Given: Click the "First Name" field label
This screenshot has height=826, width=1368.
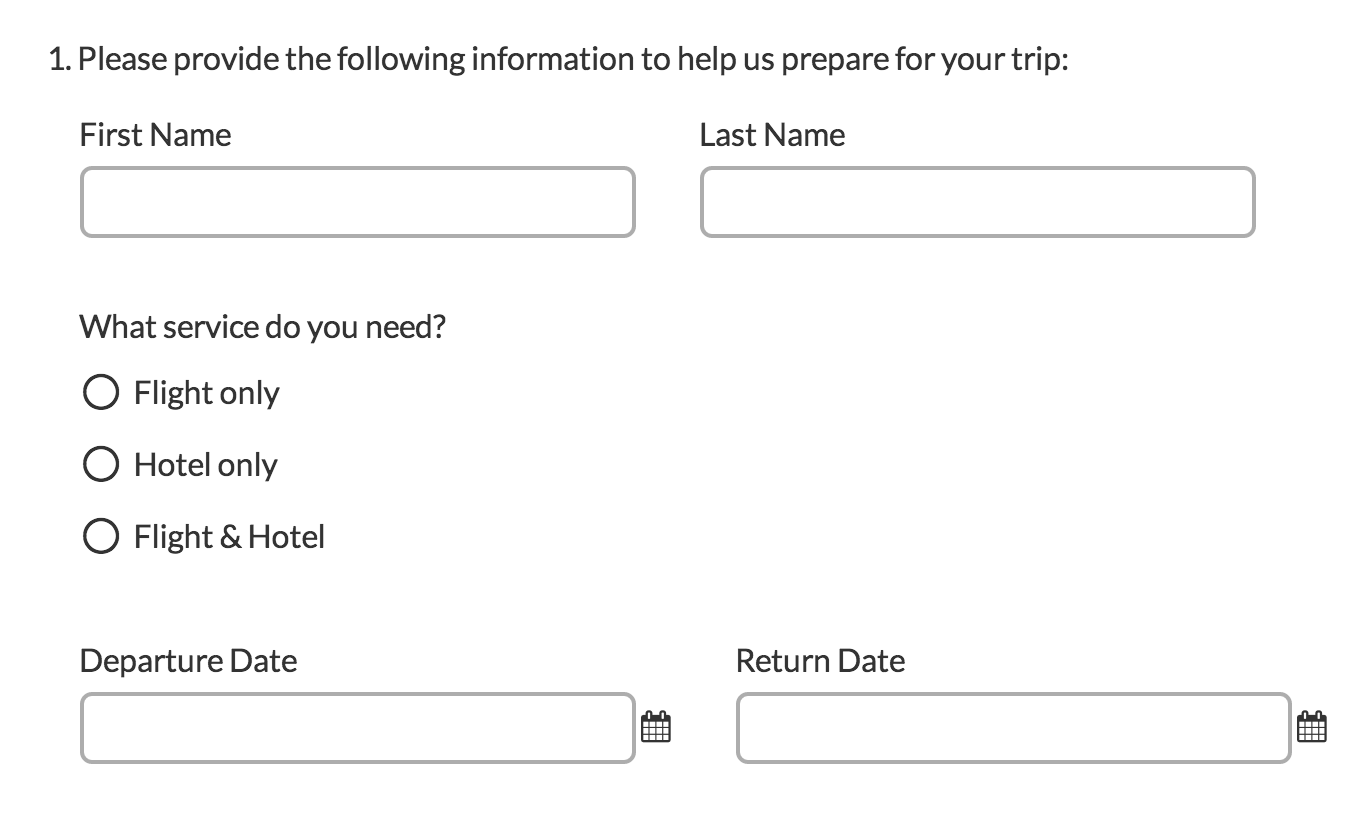Looking at the screenshot, I should (x=155, y=135).
